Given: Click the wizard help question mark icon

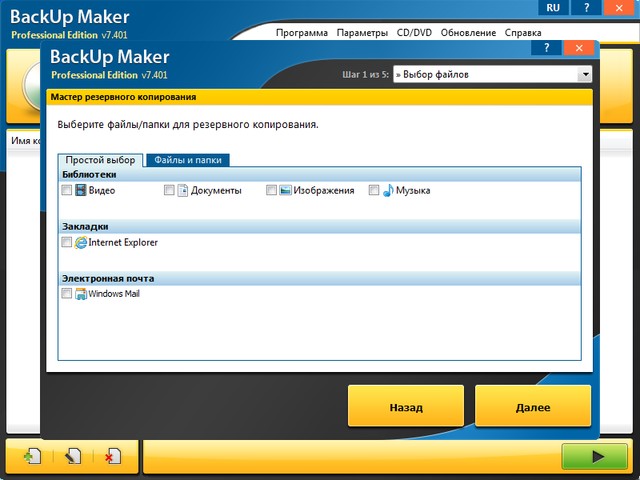Looking at the screenshot, I should point(545,47).
